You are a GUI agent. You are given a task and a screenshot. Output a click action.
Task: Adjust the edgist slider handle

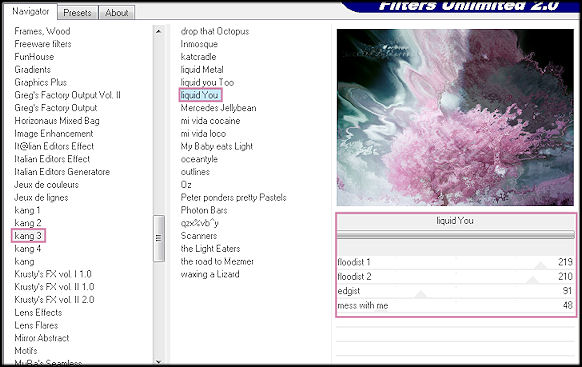421,294
